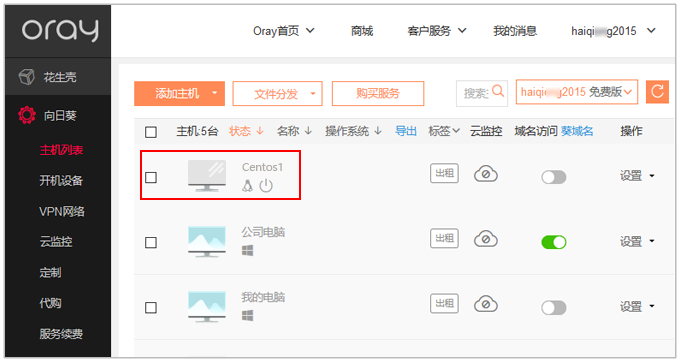Click the 我的电脑 monitor thumbnail
This screenshot has height=362, width=680.
tap(207, 307)
